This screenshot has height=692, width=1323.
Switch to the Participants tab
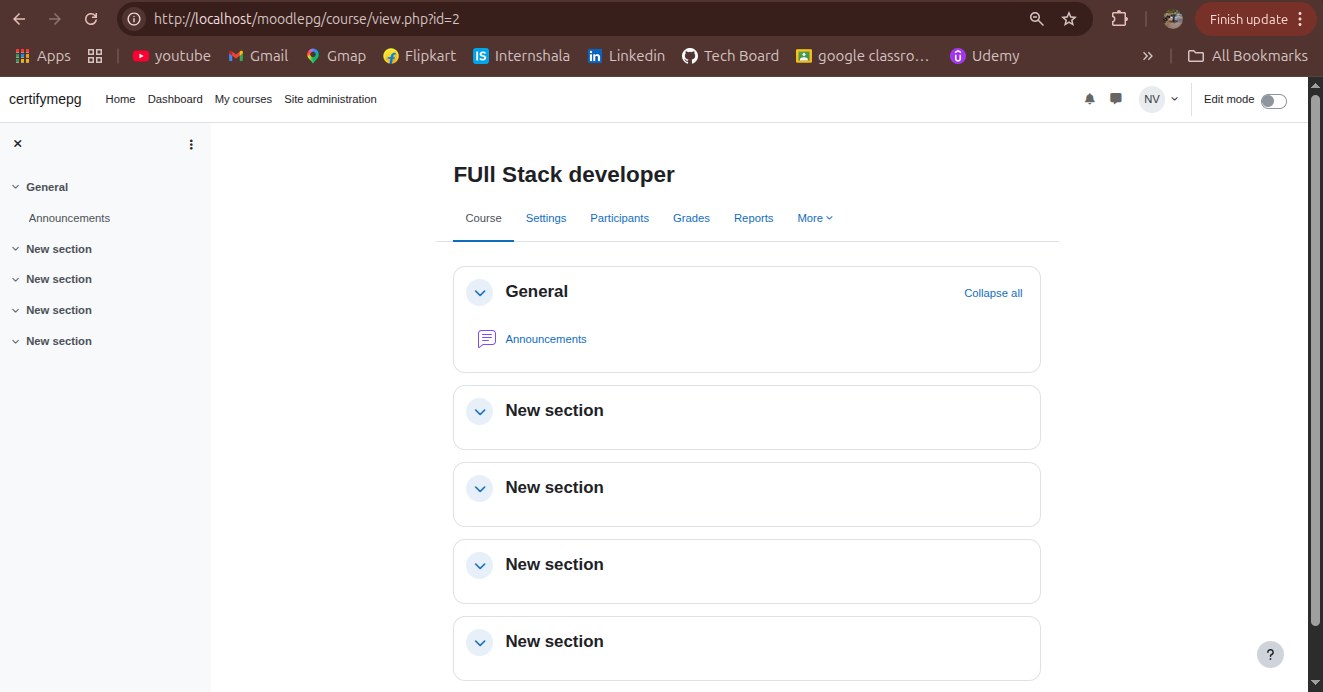click(619, 218)
